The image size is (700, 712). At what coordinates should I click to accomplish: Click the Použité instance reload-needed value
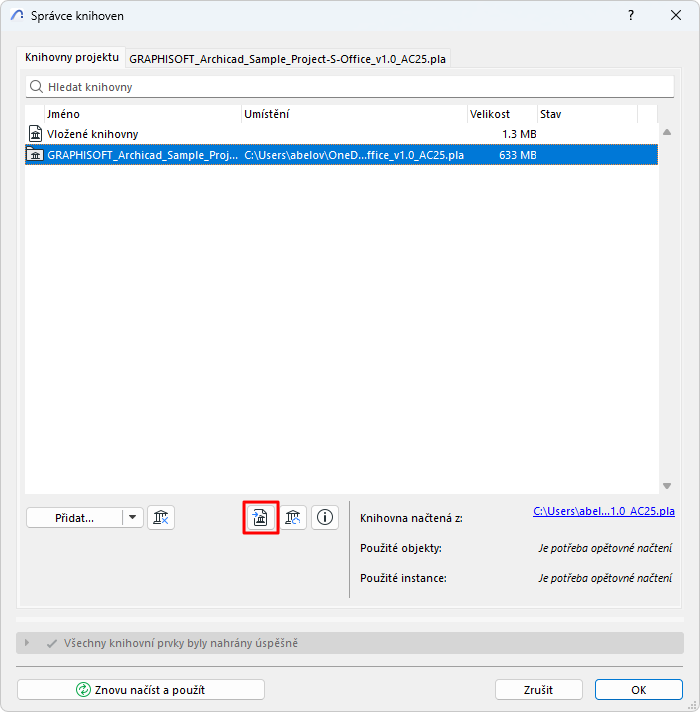tap(605, 578)
